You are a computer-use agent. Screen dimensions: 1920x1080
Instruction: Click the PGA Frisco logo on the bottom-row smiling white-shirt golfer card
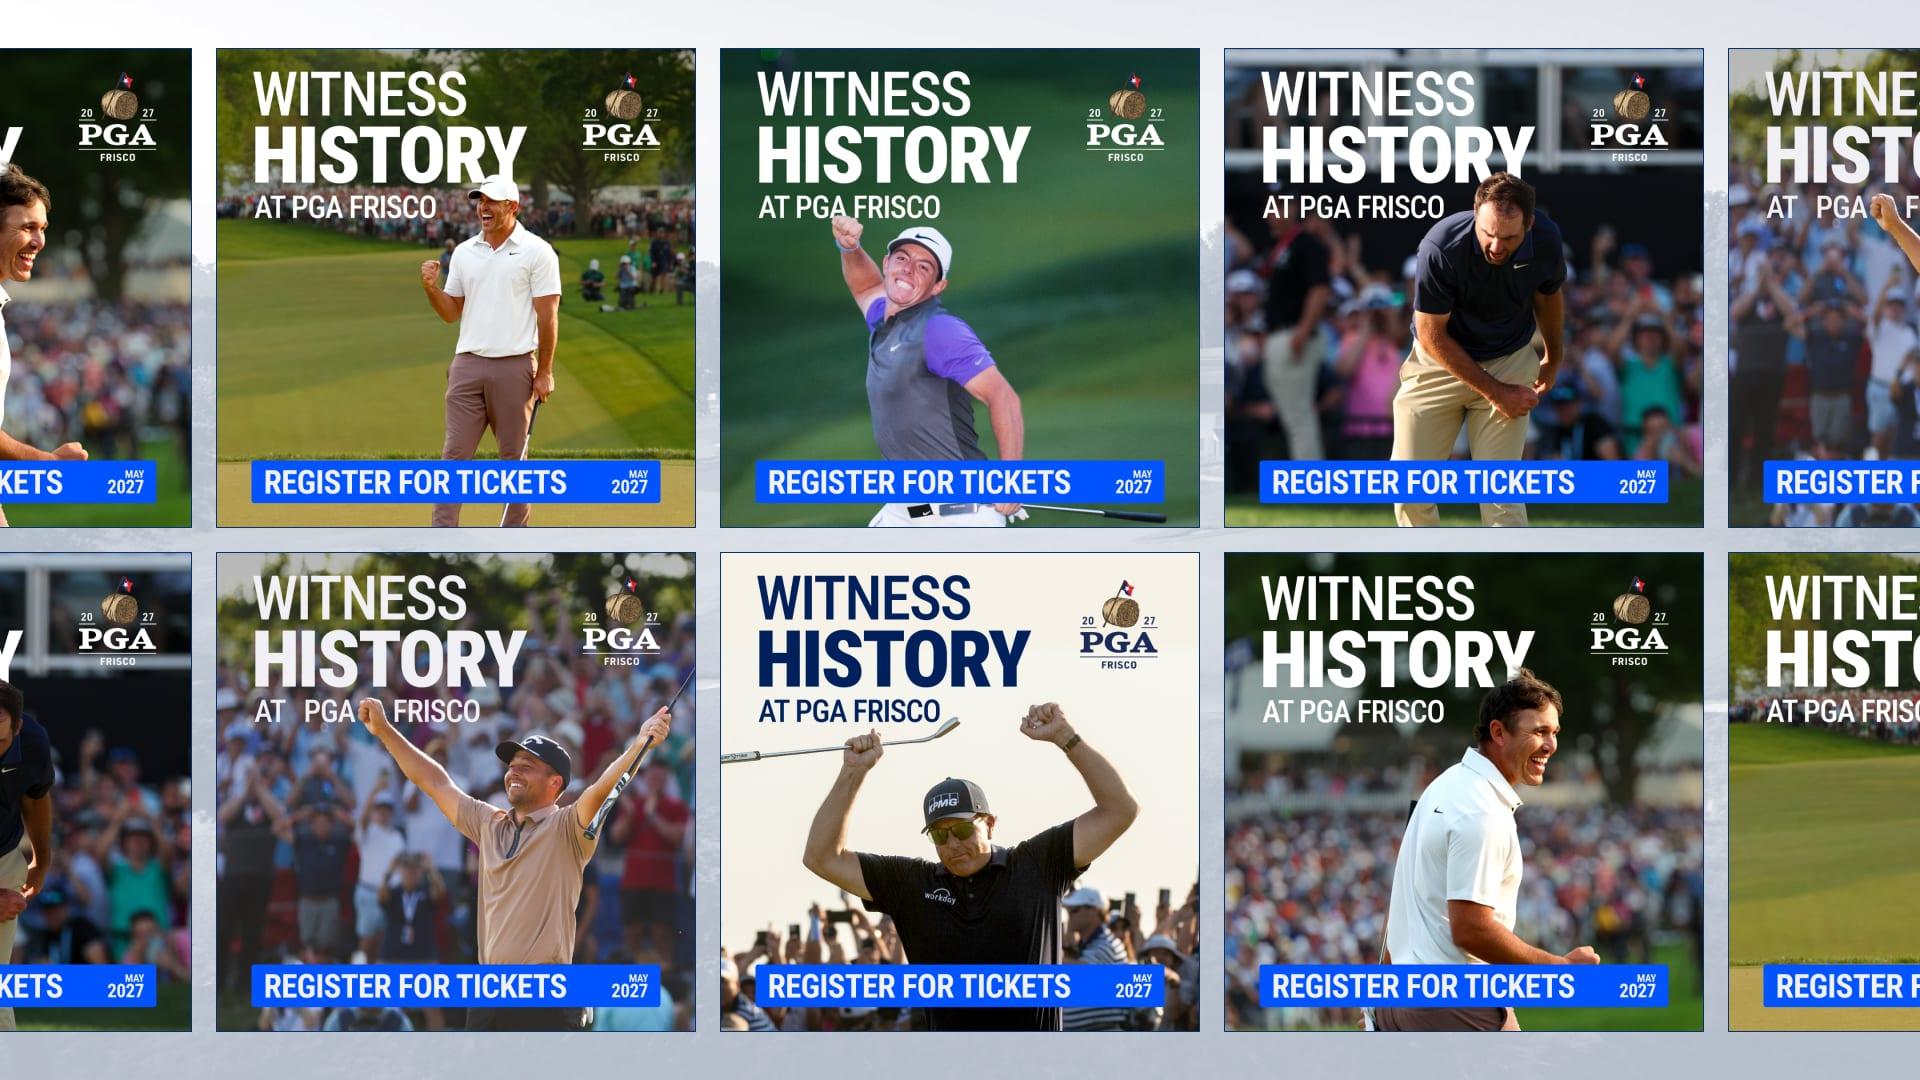(x=1629, y=622)
